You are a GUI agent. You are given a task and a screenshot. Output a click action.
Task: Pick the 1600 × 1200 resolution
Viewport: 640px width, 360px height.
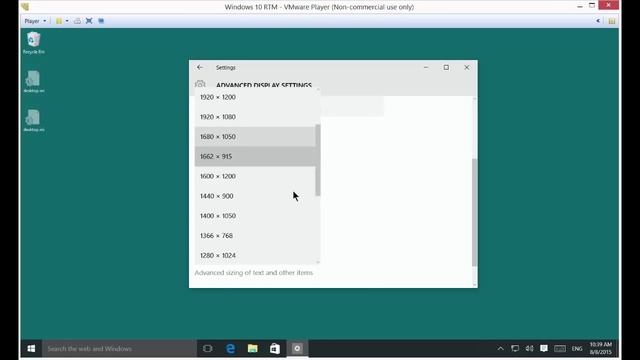[255, 176]
